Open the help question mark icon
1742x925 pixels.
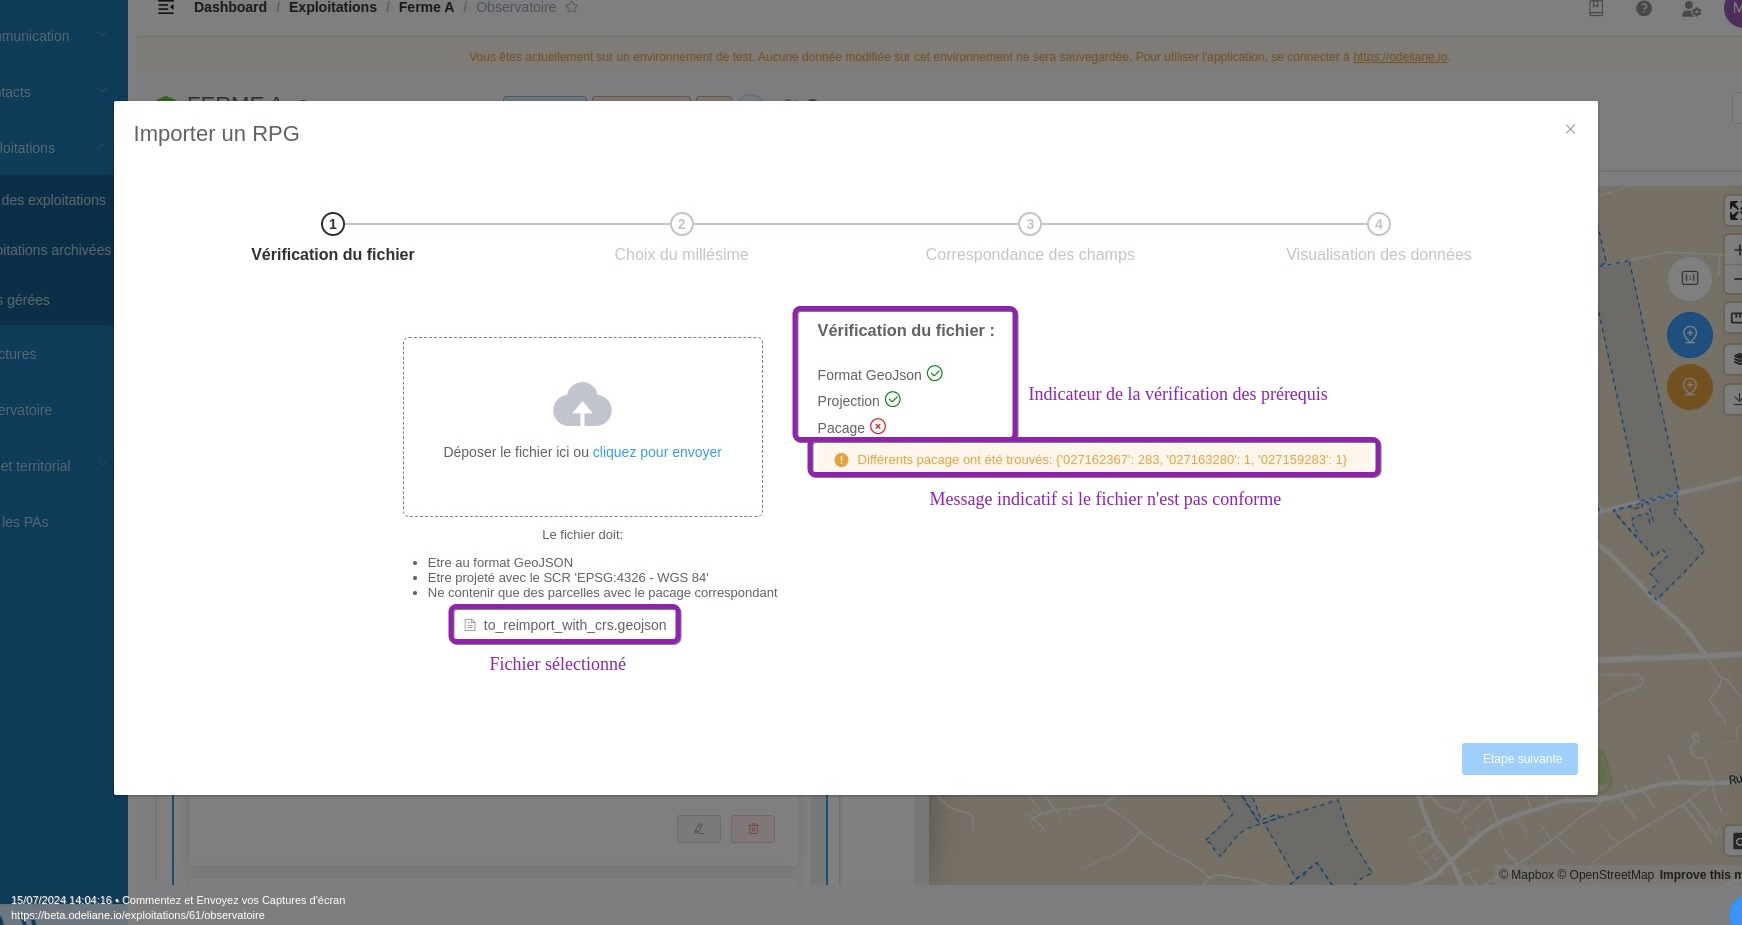[1644, 9]
